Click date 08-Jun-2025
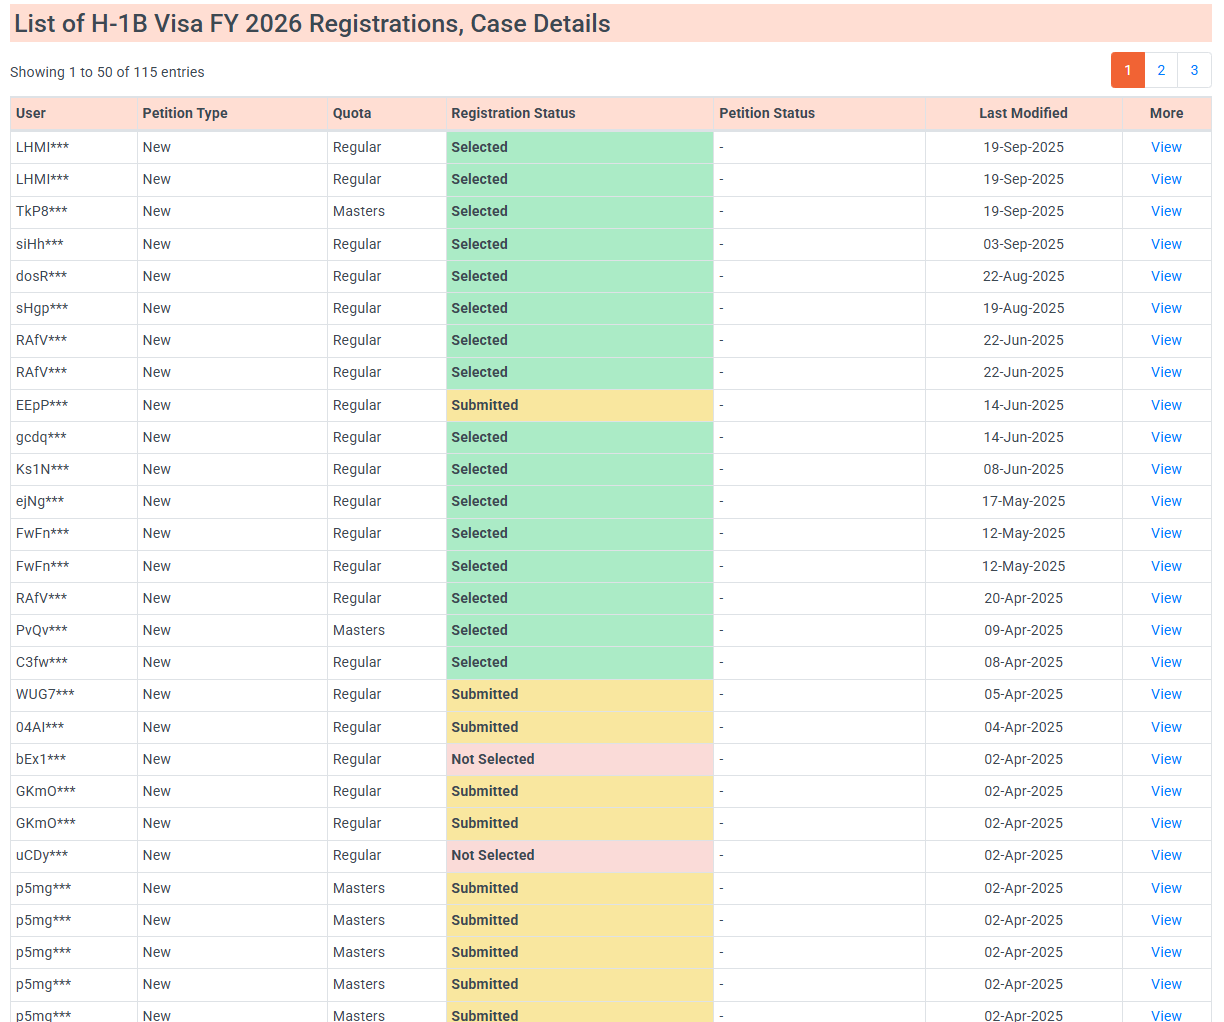1224x1022 pixels. pos(1023,469)
